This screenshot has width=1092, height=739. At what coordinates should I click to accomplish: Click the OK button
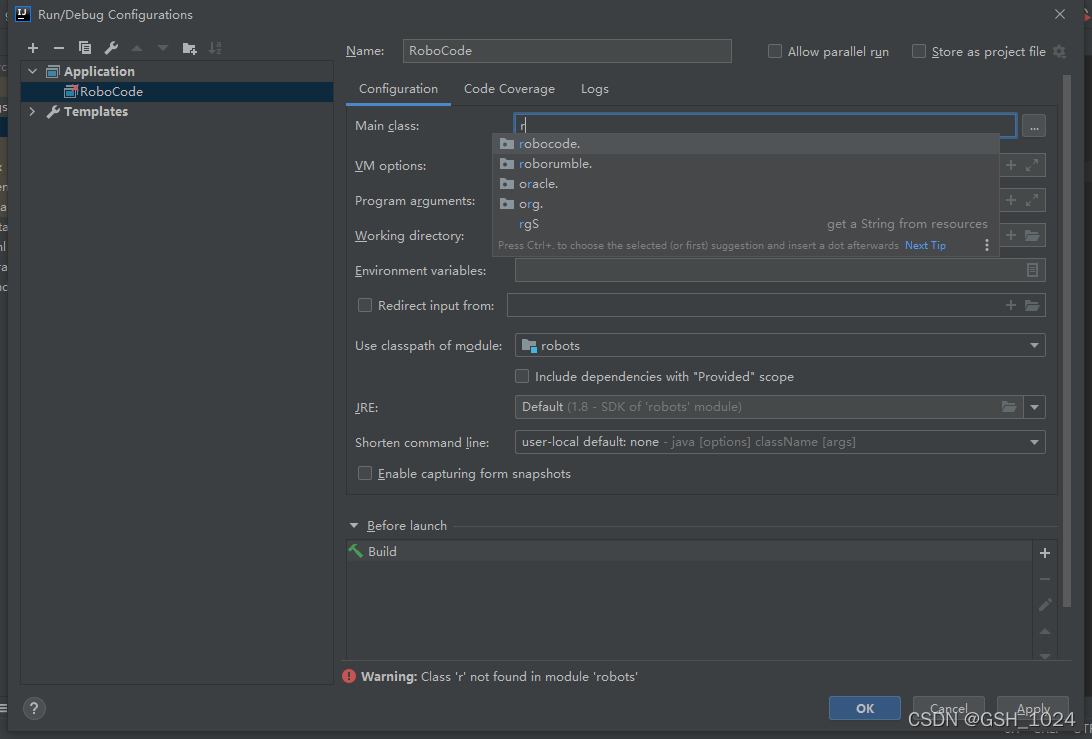pyautogui.click(x=864, y=708)
